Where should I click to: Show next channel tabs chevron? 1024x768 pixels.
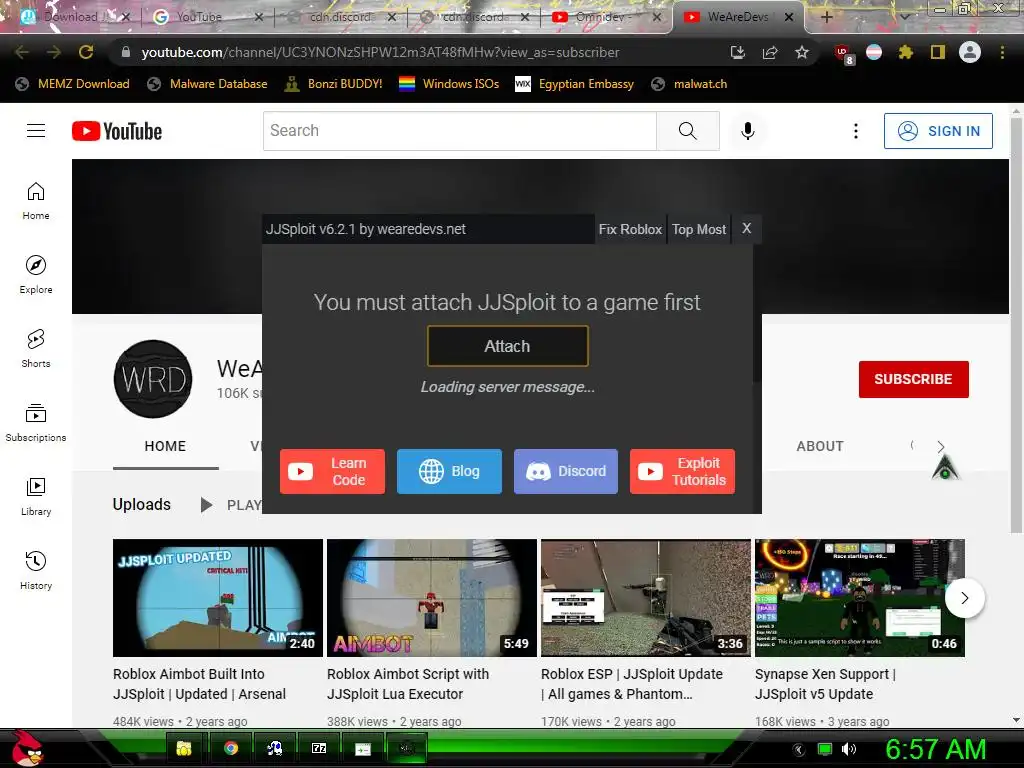pos(940,447)
